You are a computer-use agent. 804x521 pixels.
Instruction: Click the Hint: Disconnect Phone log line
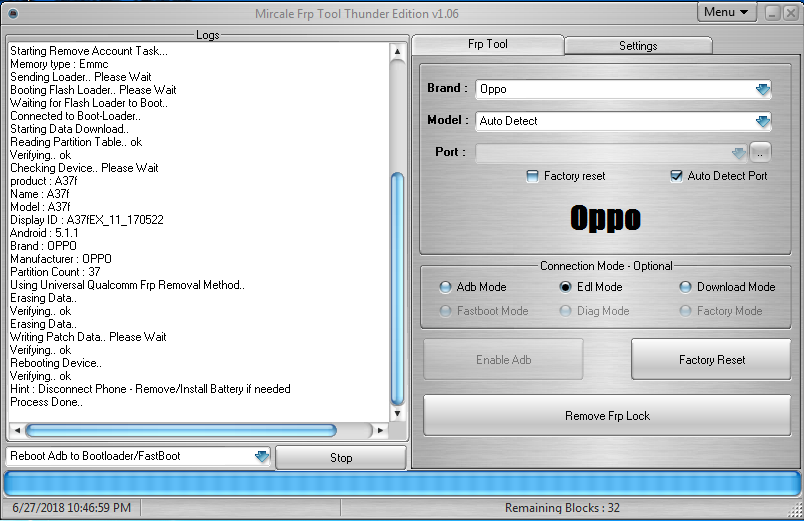150,389
